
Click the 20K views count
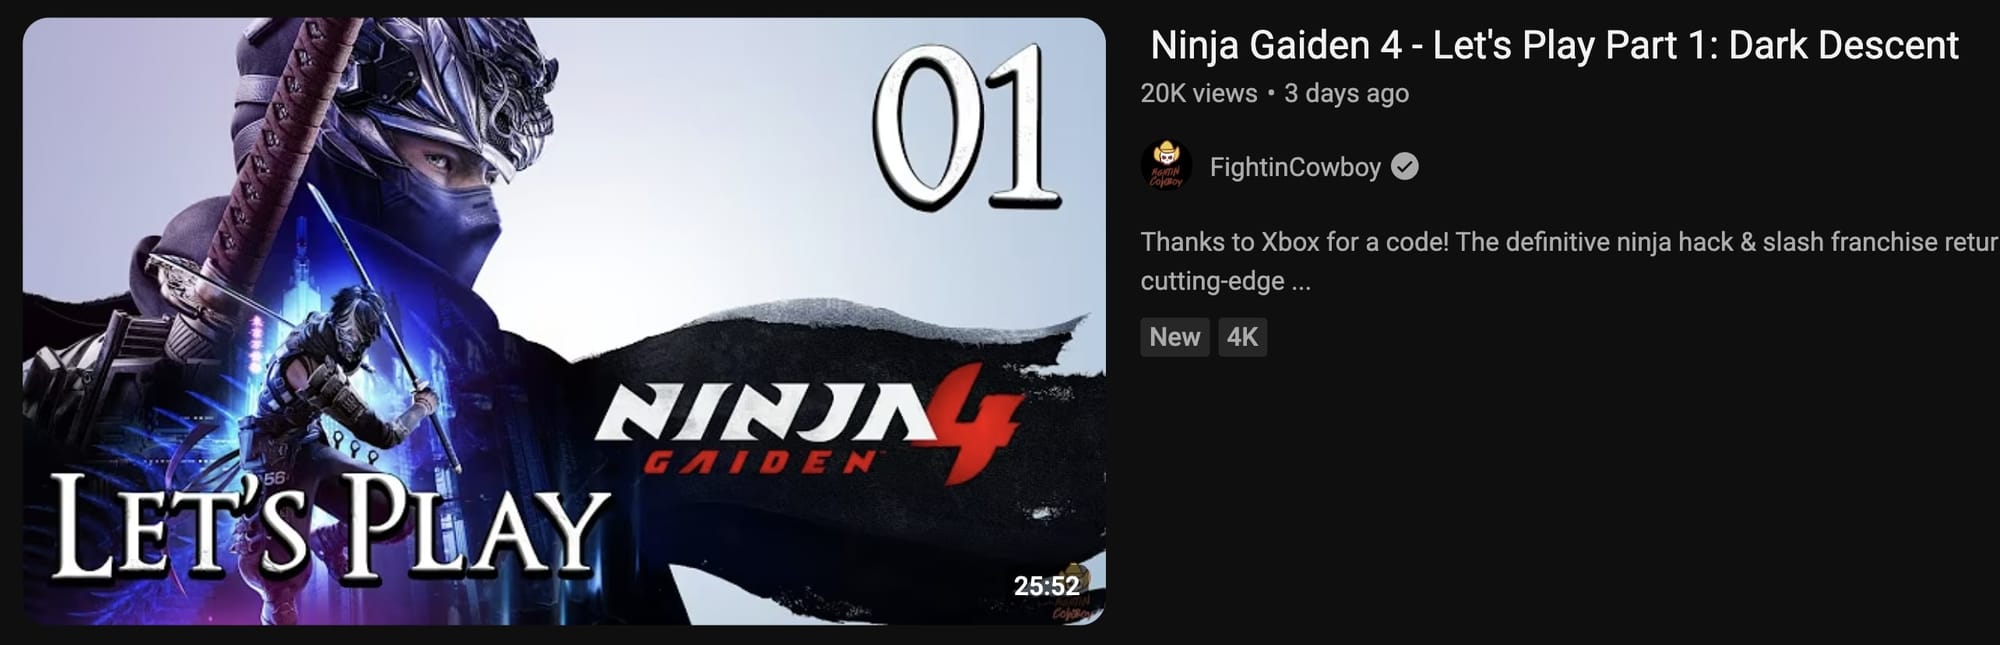click(x=1199, y=93)
